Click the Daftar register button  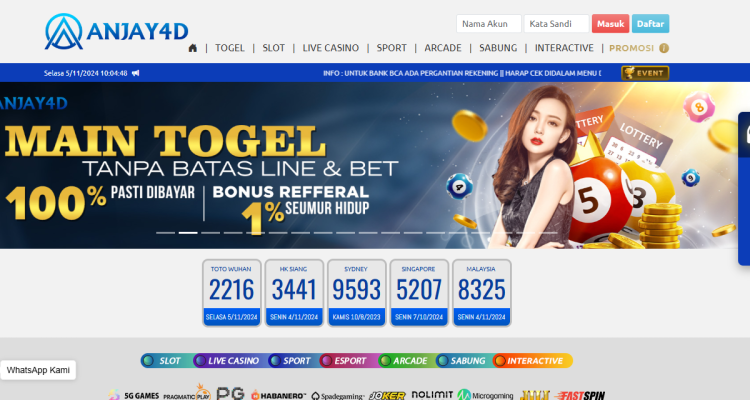point(650,23)
